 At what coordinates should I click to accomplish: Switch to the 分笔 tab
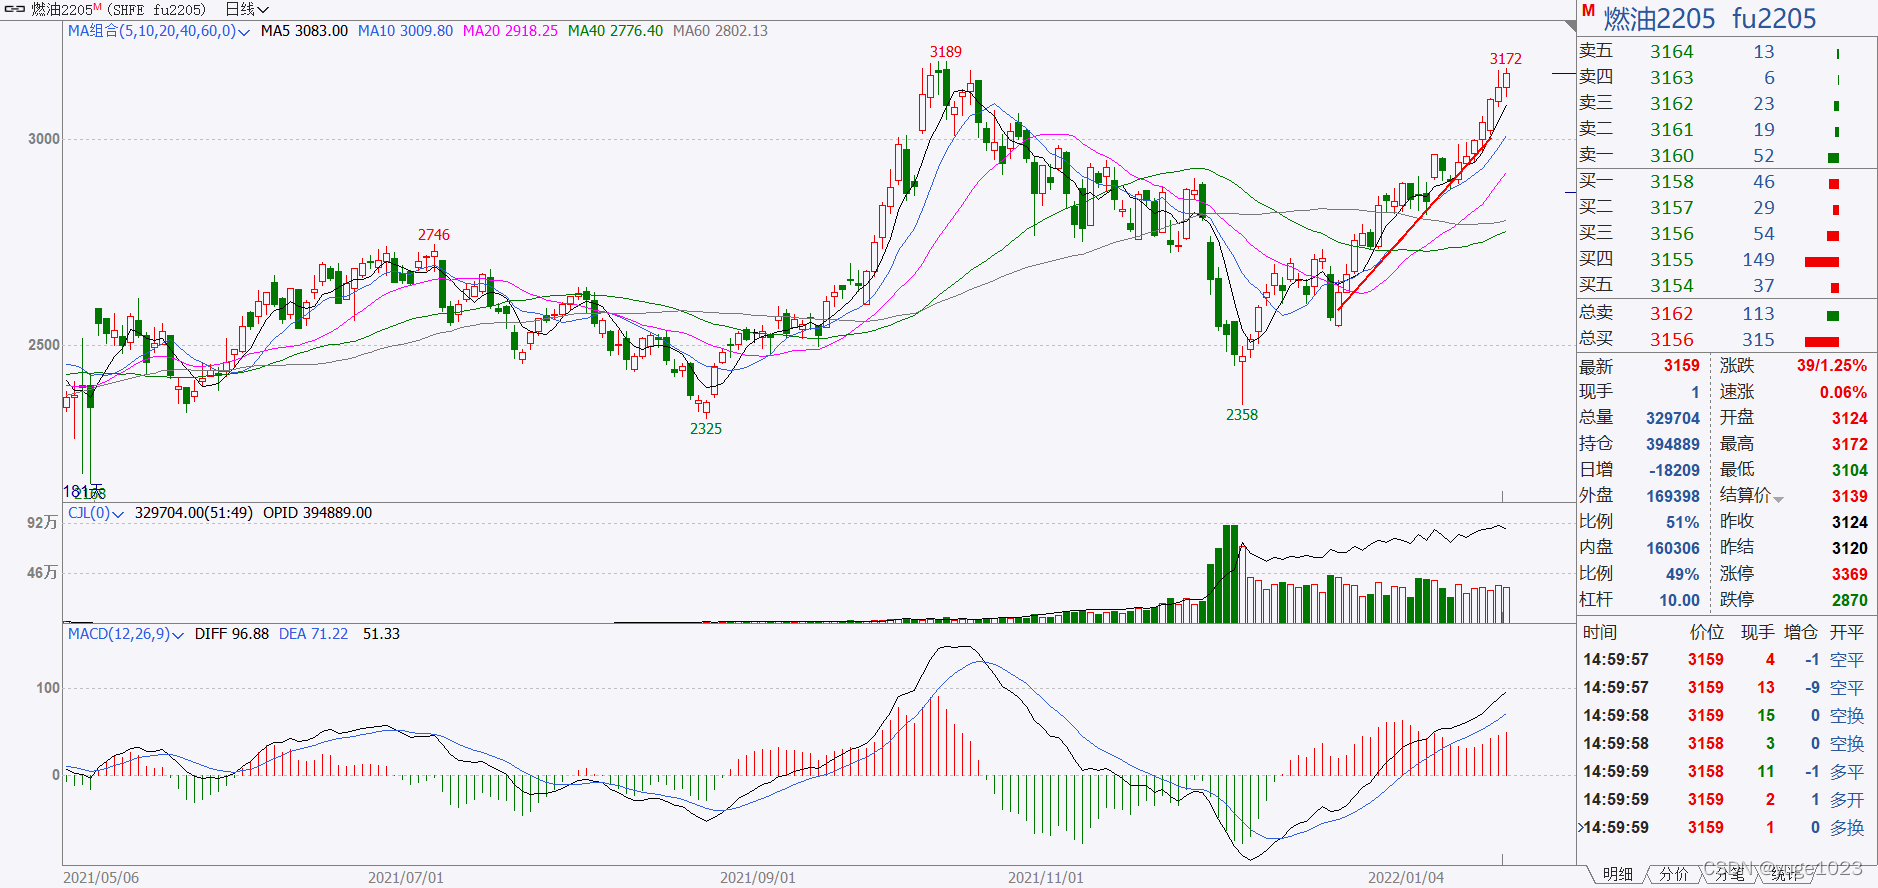[x=1729, y=874]
